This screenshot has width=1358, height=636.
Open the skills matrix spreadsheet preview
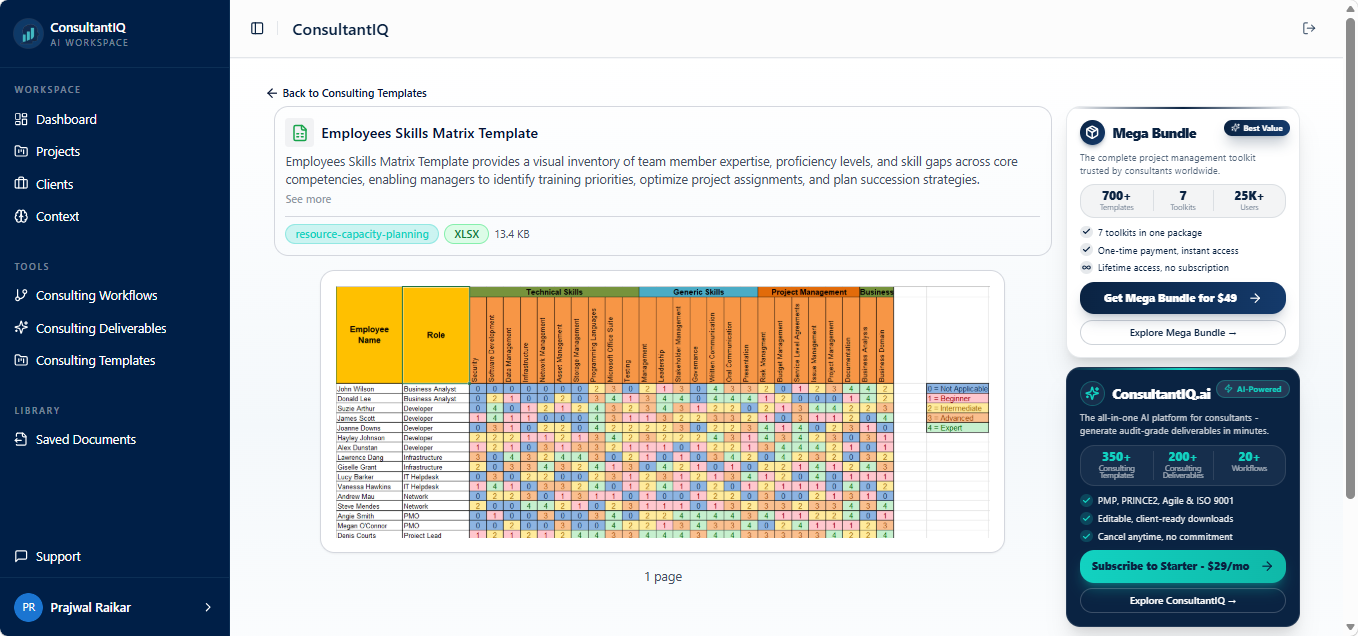tap(662, 411)
